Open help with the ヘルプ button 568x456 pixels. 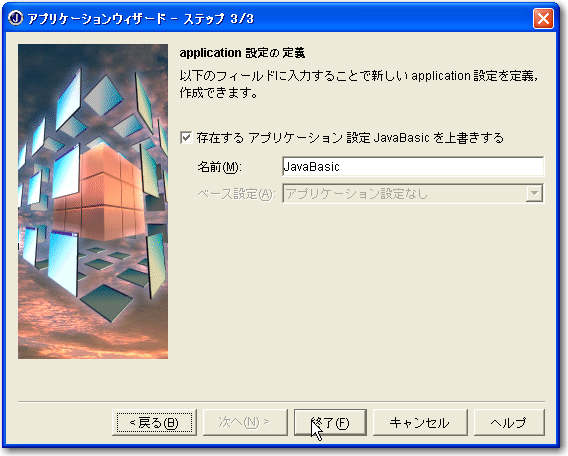click(509, 422)
